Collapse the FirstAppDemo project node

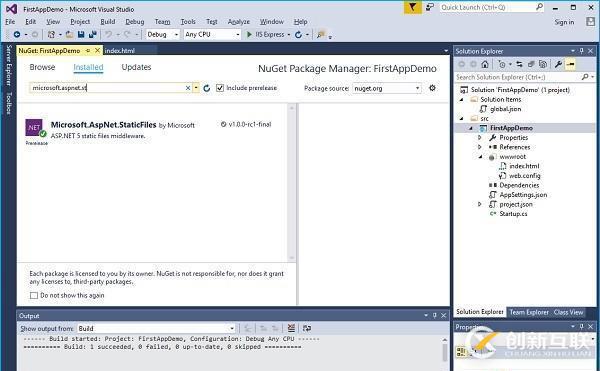[471, 128]
